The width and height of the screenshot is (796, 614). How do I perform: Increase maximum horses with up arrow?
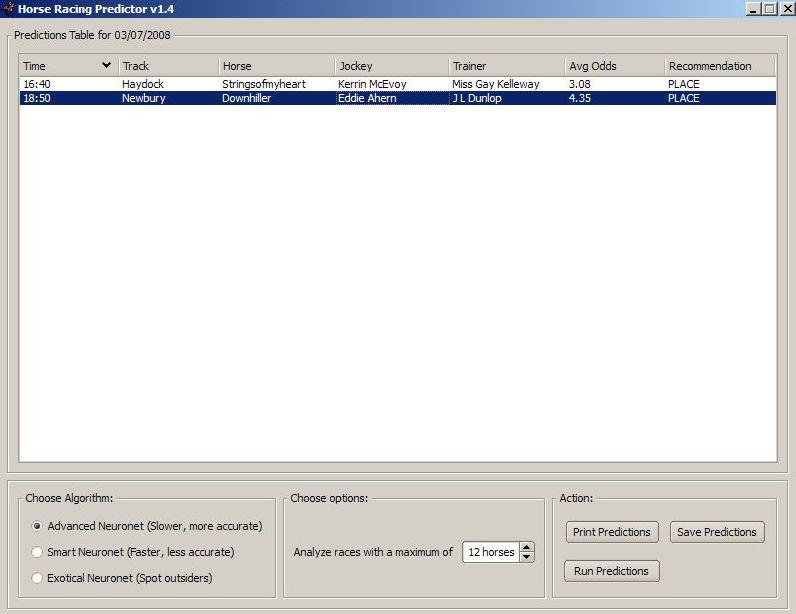527,547
